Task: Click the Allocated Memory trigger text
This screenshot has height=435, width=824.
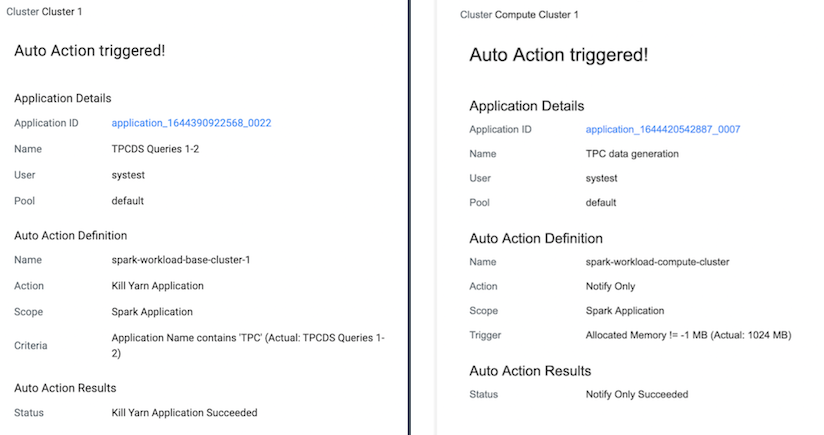Action: click(x=688, y=335)
